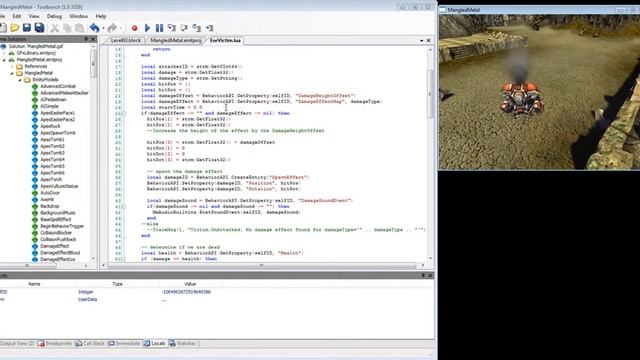
Task: Collapse the code fold marker at line 25
Action: tap(124, 113)
